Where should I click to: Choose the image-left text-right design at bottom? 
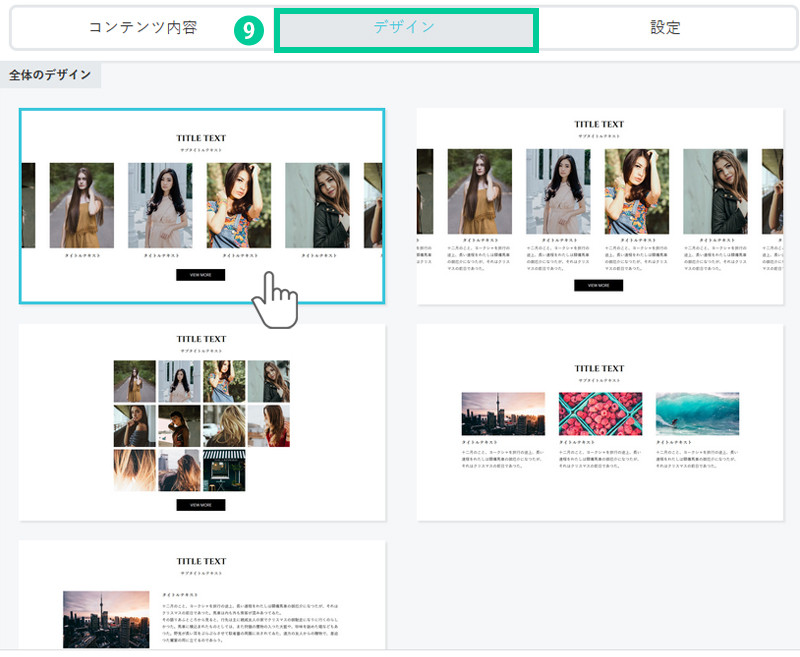point(201,595)
